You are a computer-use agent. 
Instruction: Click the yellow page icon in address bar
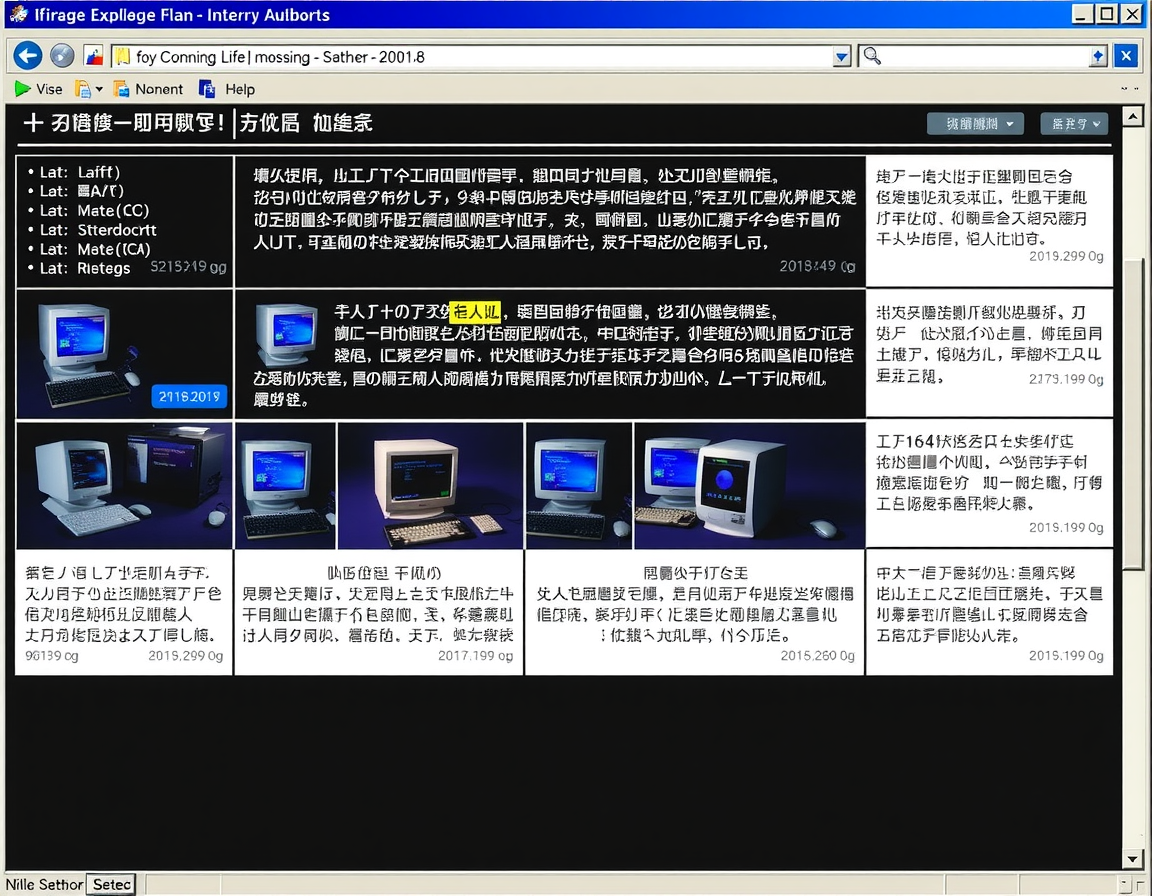pos(123,57)
